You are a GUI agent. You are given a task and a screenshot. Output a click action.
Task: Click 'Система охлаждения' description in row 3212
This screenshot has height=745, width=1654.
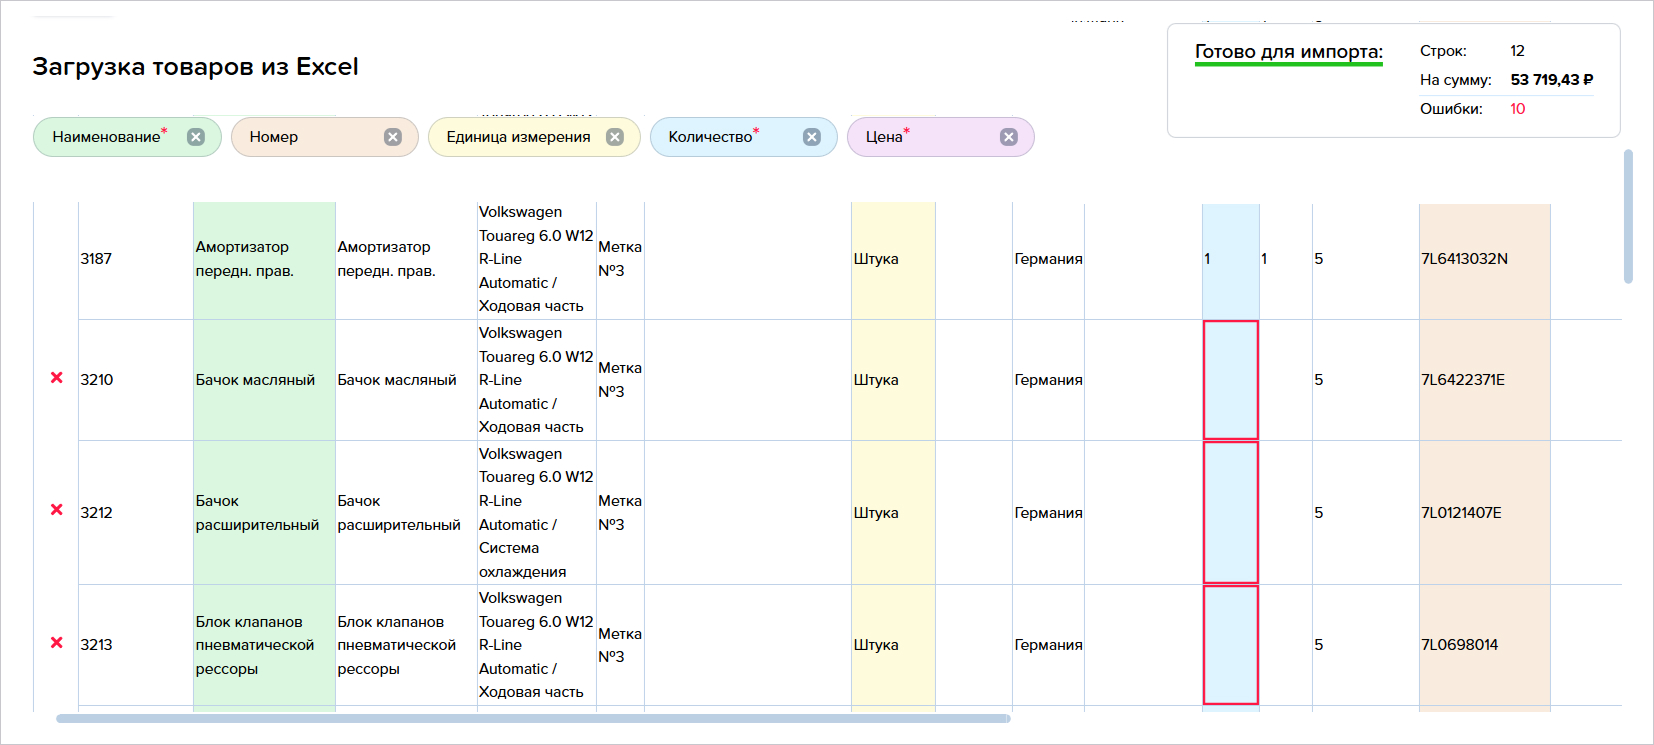pyautogui.click(x=522, y=560)
